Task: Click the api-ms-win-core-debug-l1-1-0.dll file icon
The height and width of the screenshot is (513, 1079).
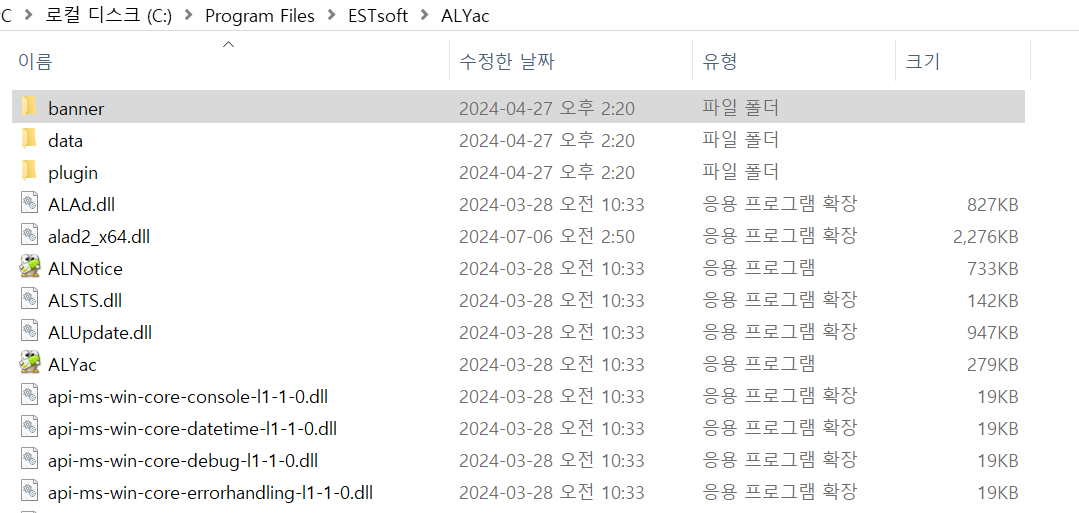Action: (x=29, y=460)
